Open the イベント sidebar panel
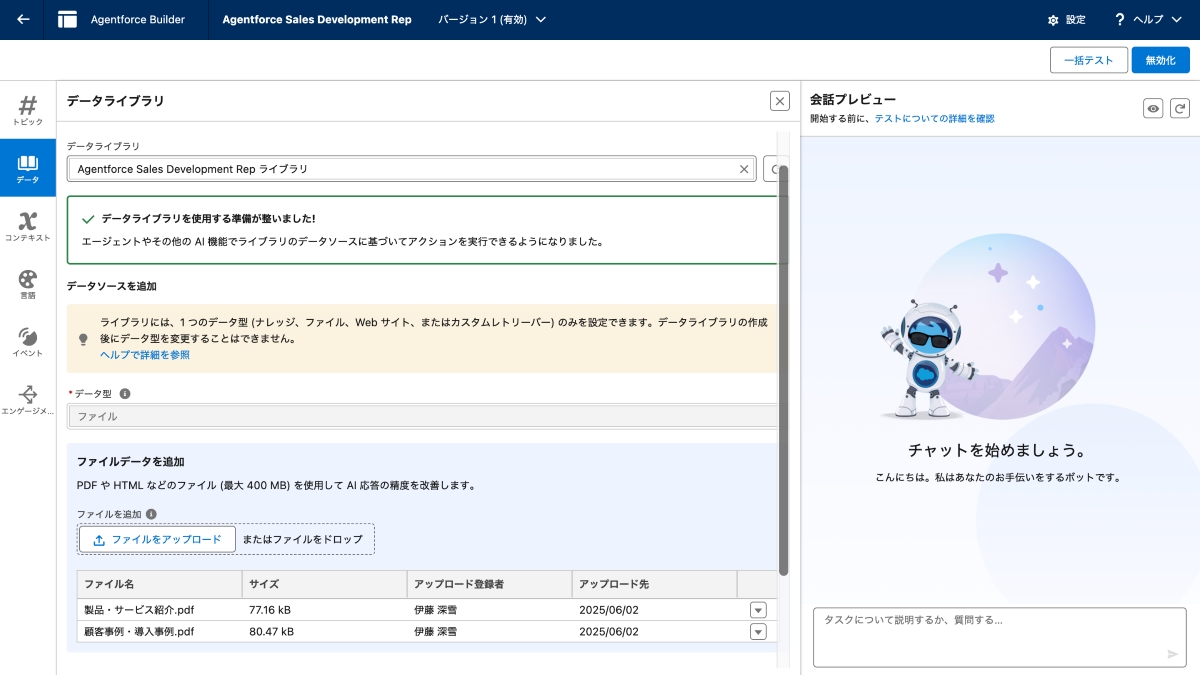The height and width of the screenshot is (675, 1200). [28, 342]
